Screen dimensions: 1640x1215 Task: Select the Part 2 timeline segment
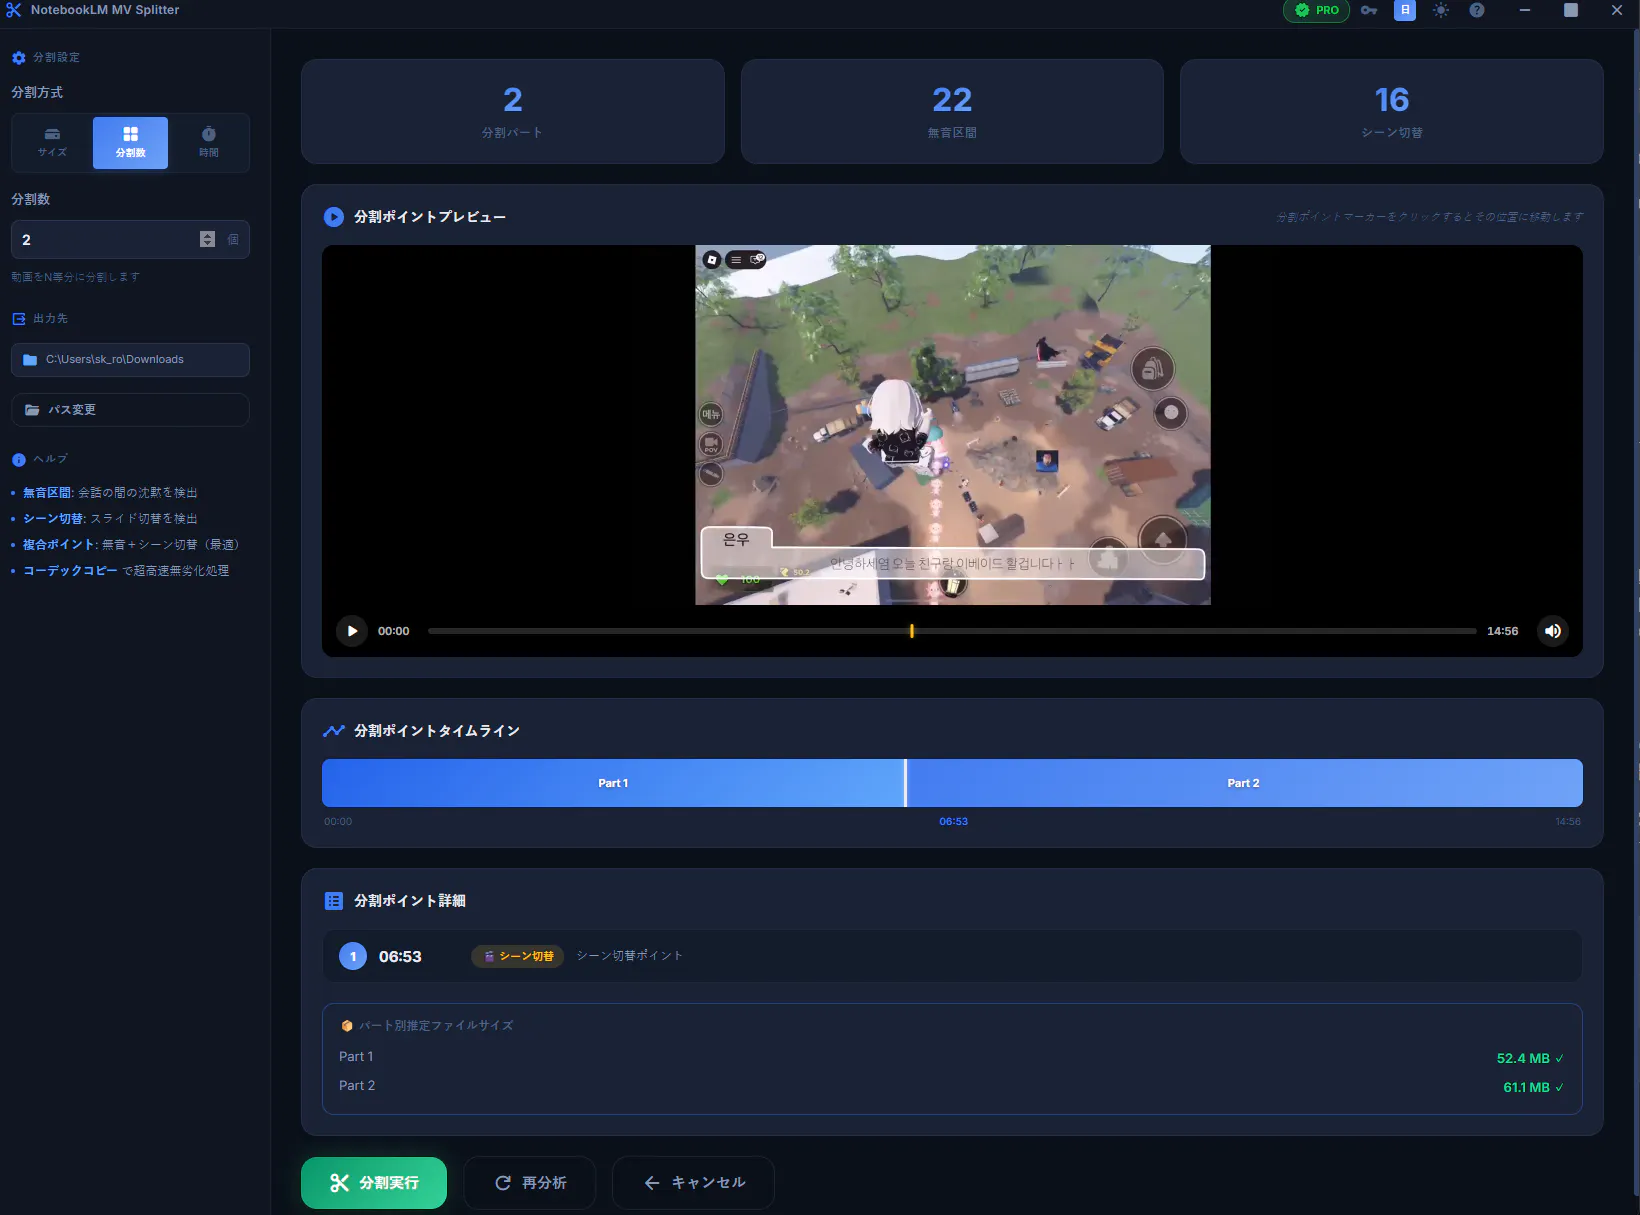pyautogui.click(x=1244, y=783)
